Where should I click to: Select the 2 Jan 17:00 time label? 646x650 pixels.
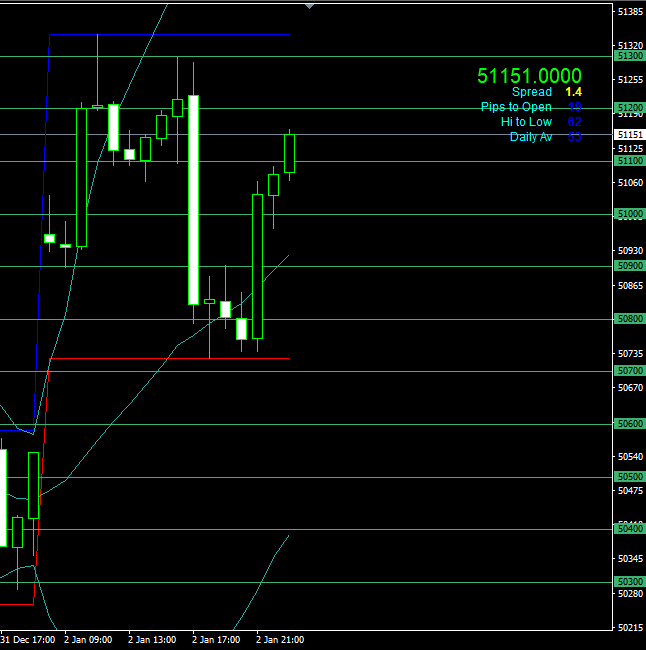coord(216,639)
